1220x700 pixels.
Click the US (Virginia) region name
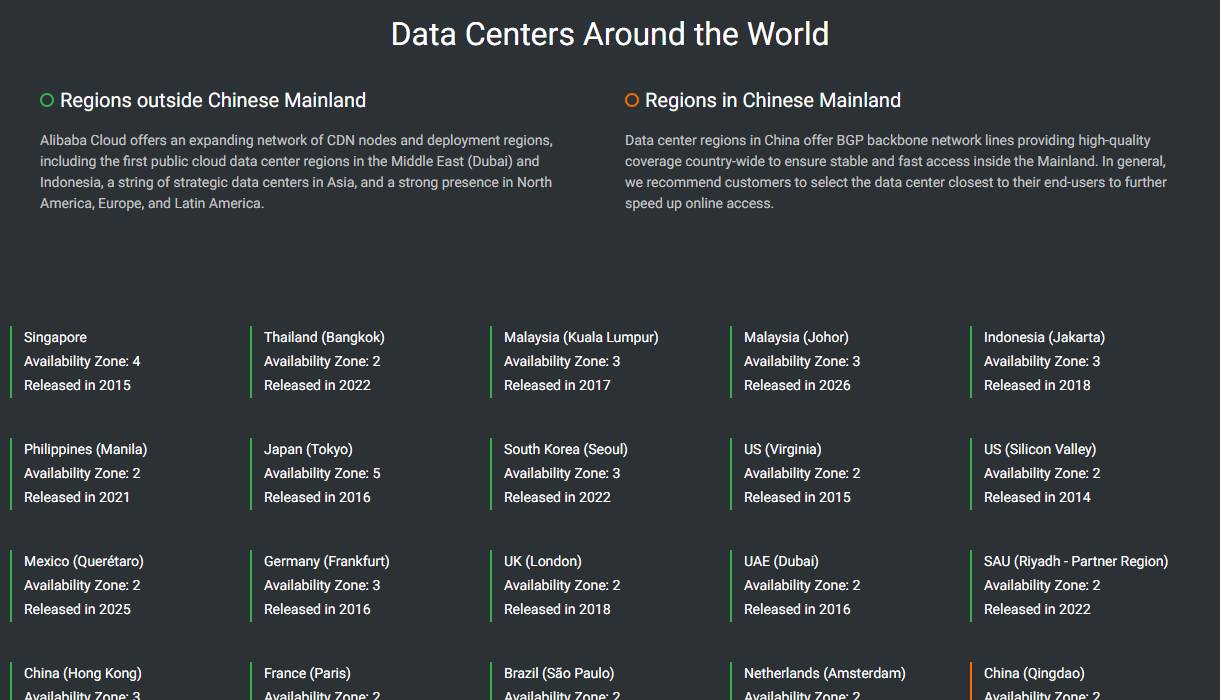click(783, 449)
